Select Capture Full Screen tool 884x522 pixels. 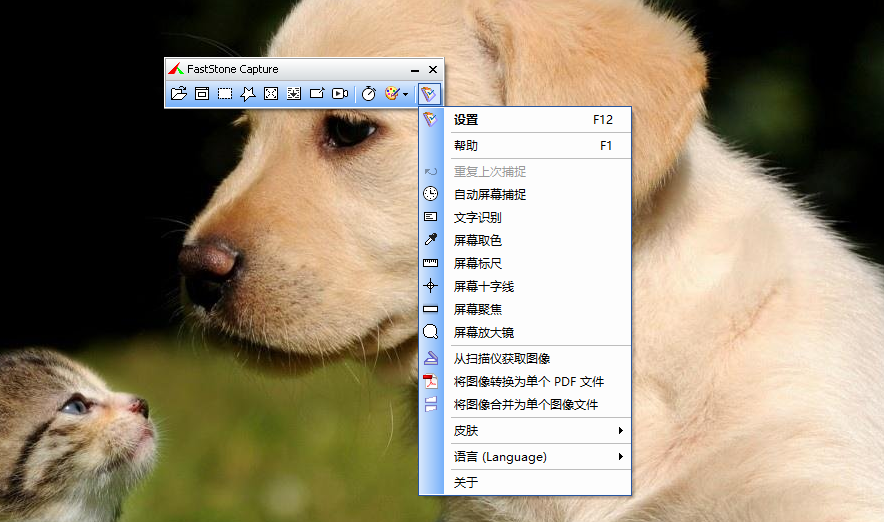pos(271,94)
